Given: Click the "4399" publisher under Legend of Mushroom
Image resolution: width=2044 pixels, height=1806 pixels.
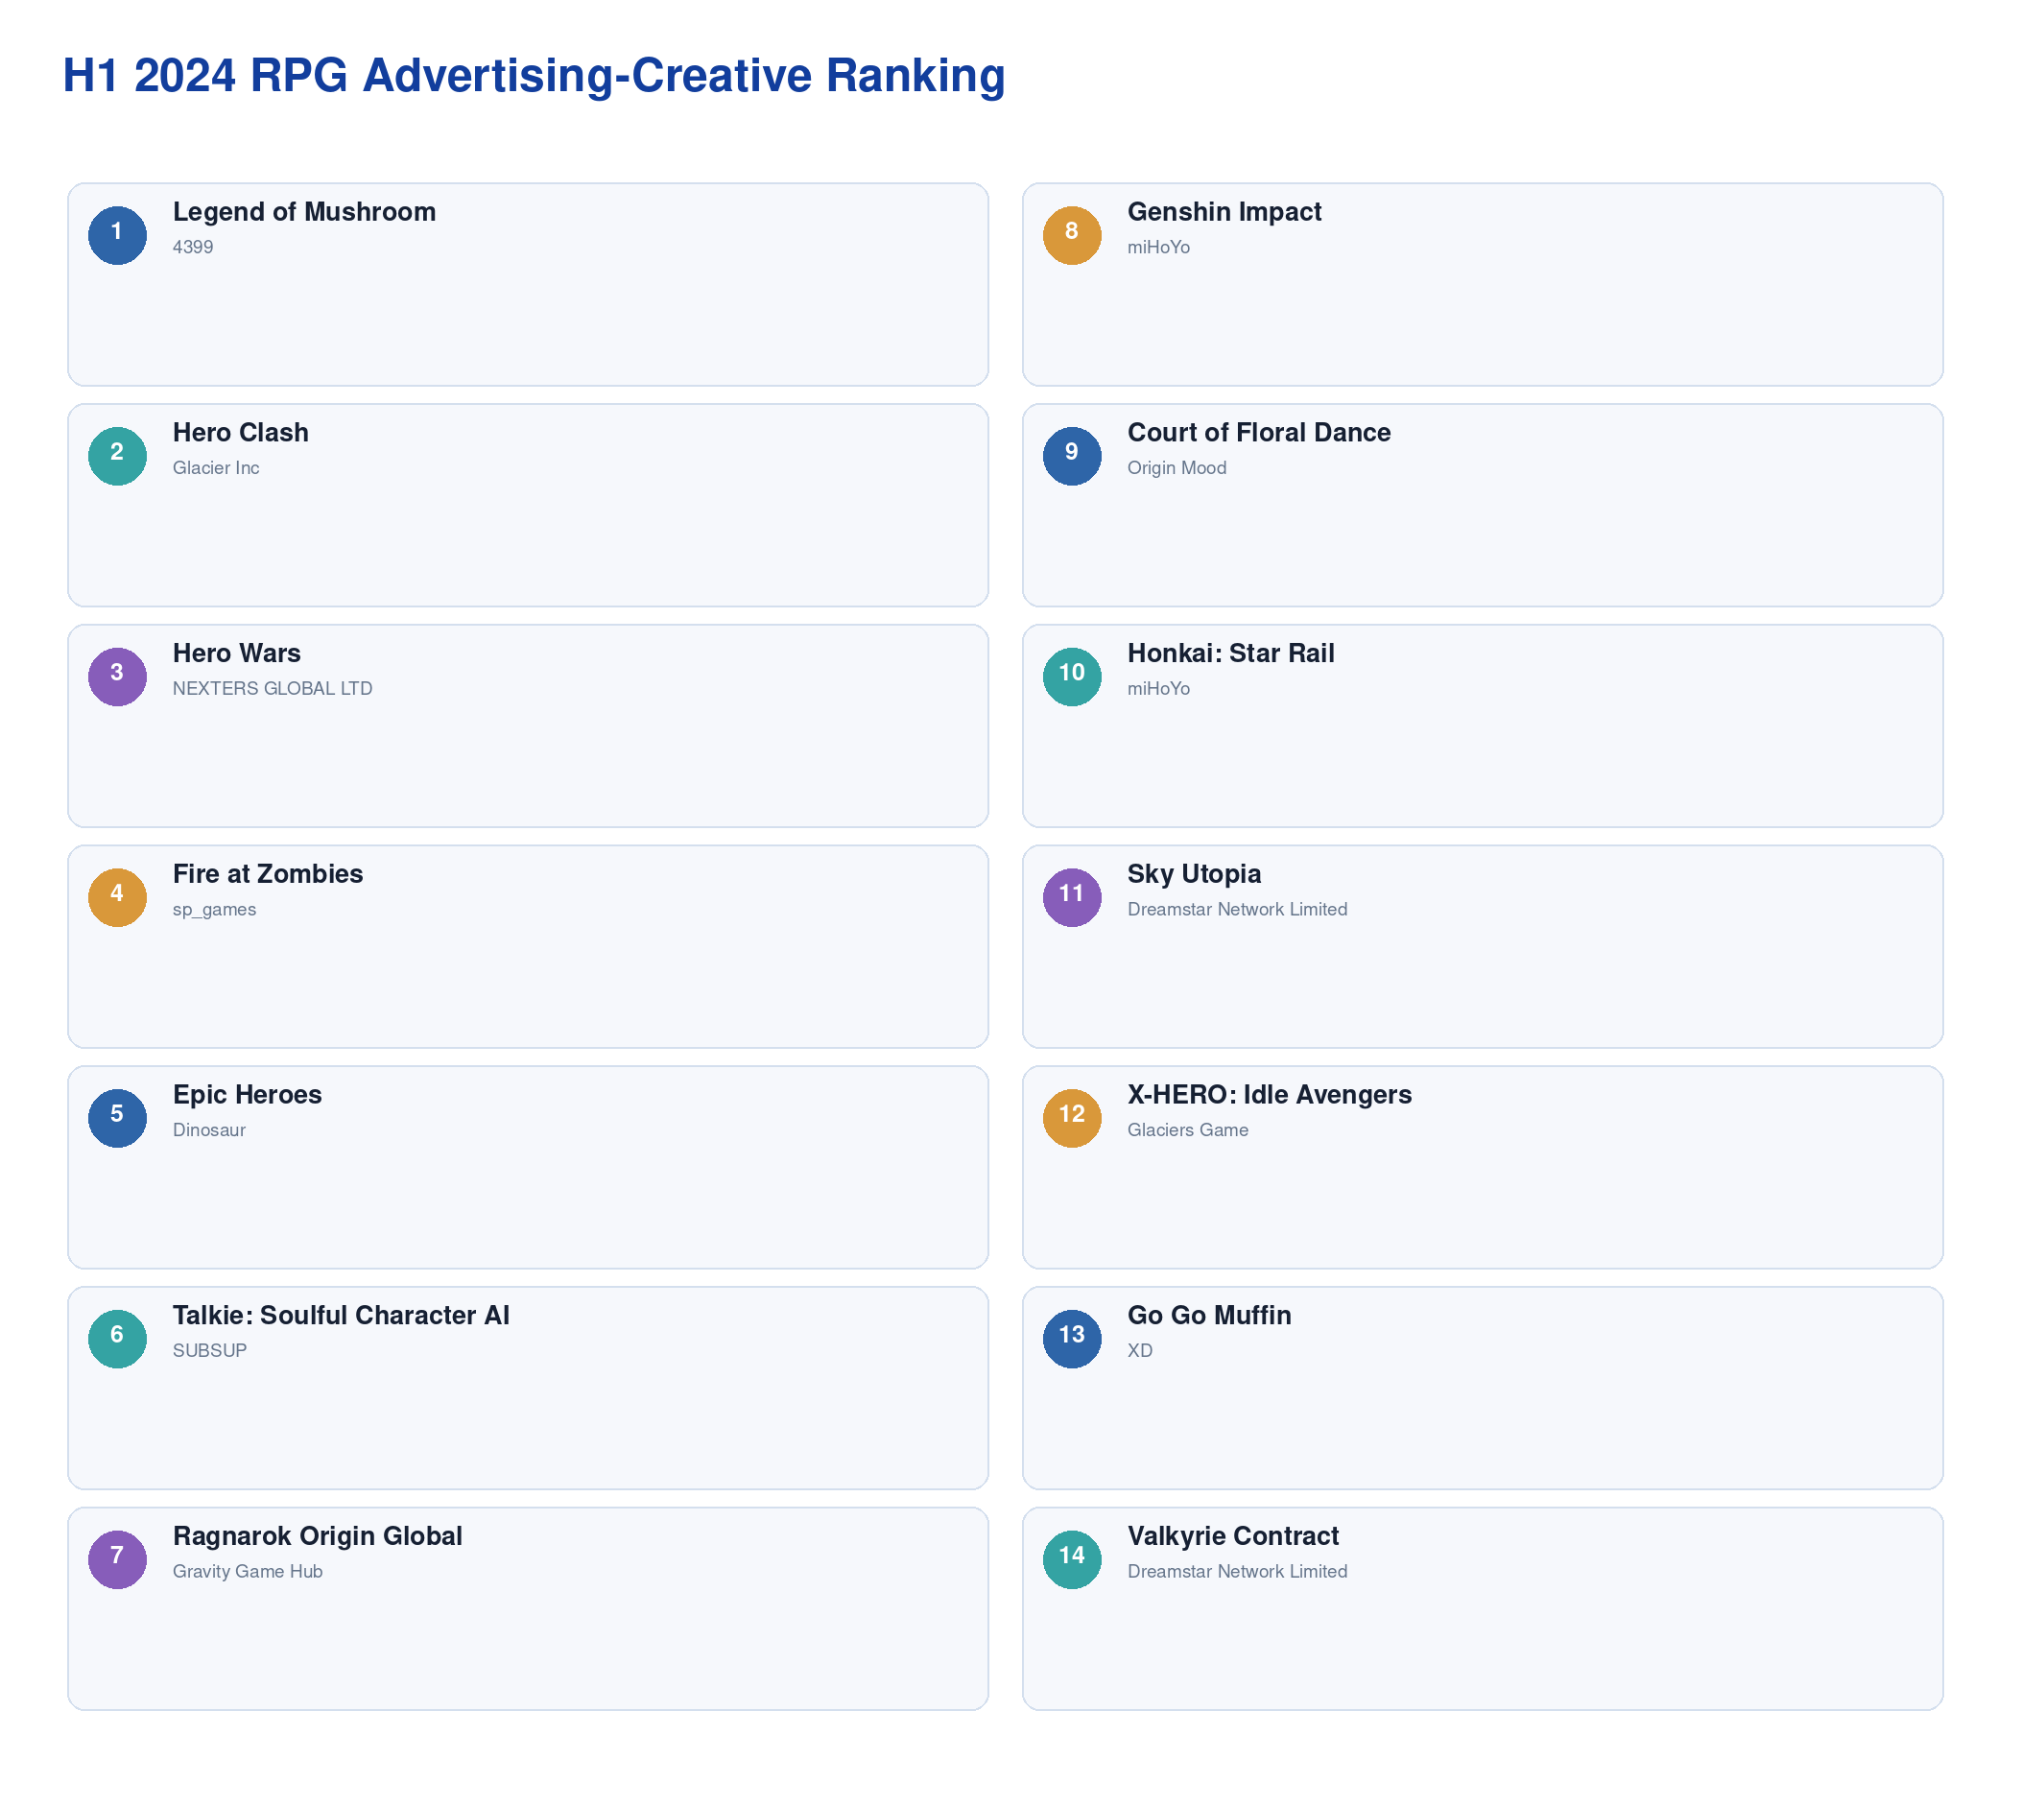Looking at the screenshot, I should point(193,248).
